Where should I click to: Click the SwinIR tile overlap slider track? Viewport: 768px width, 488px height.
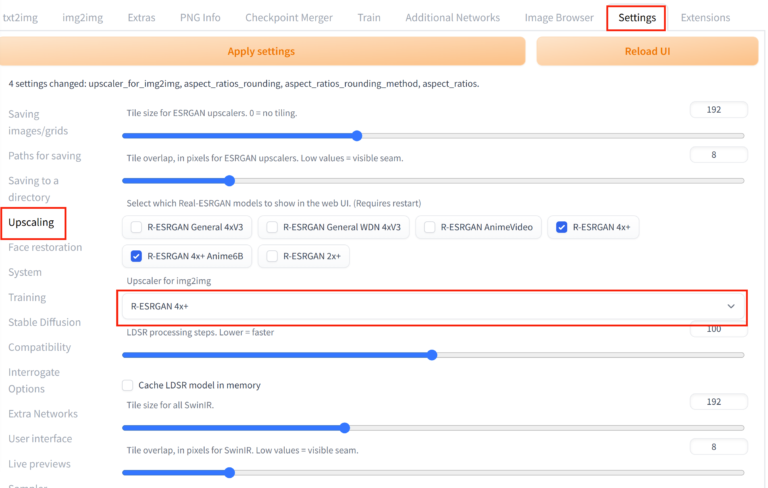pos(433,473)
